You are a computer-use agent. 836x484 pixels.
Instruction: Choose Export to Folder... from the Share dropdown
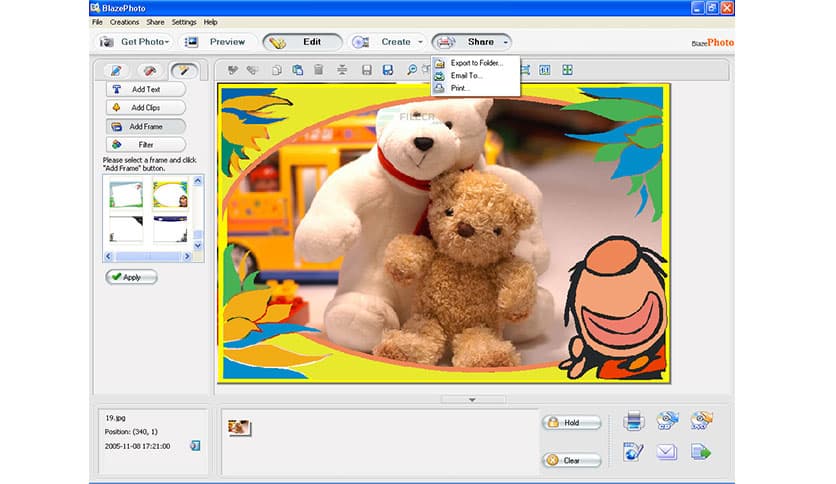point(476,63)
